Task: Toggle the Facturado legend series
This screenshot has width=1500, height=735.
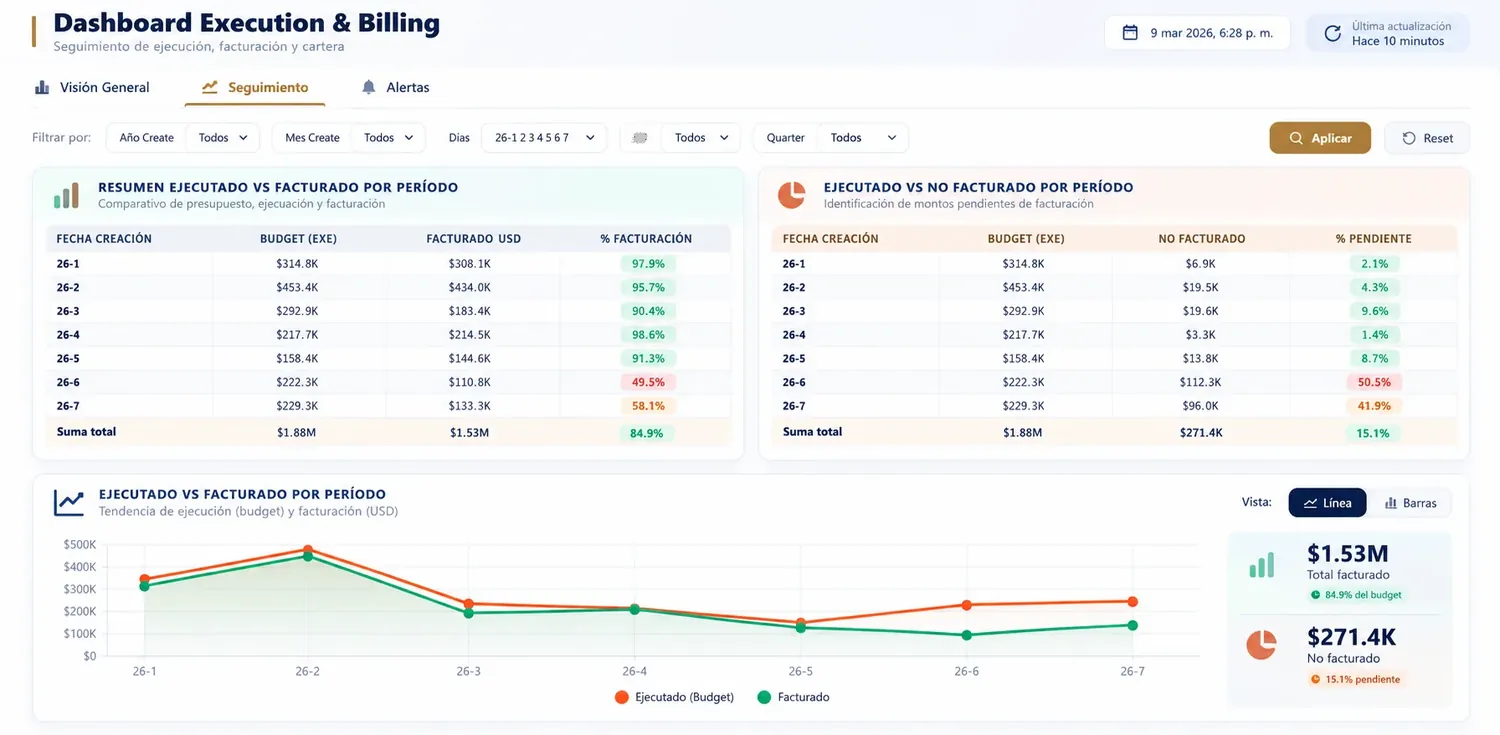Action: point(794,697)
